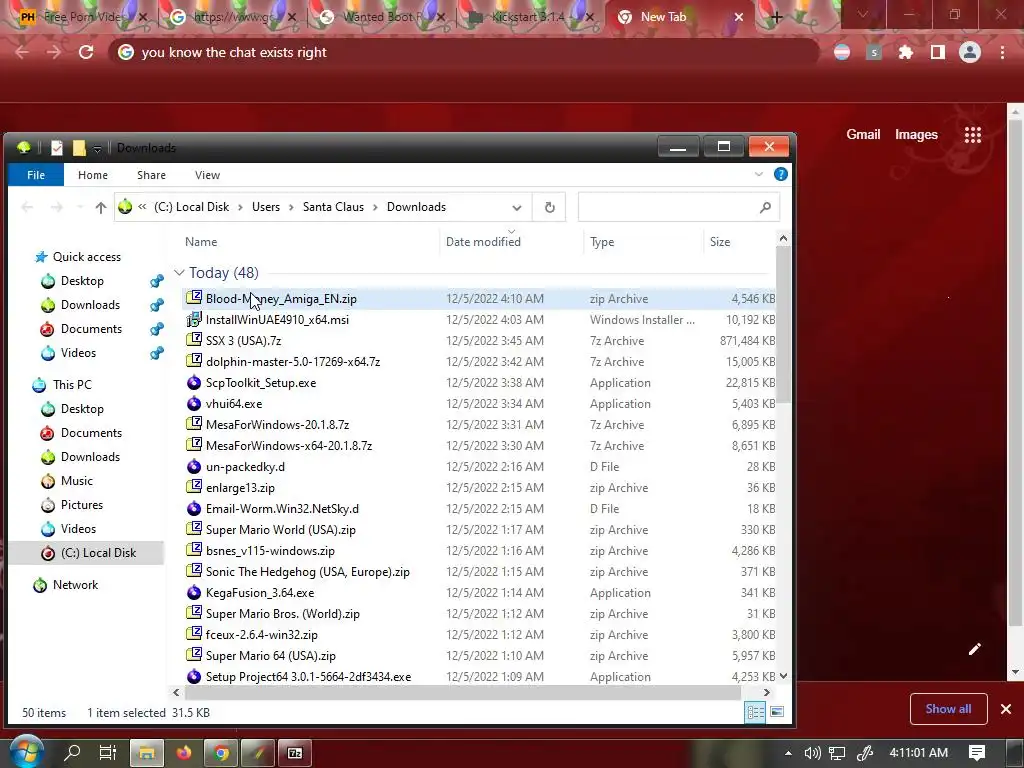Select Email-Worm.Win32.NetSky.d file
1024x768 pixels.
pyautogui.click(x=282, y=508)
